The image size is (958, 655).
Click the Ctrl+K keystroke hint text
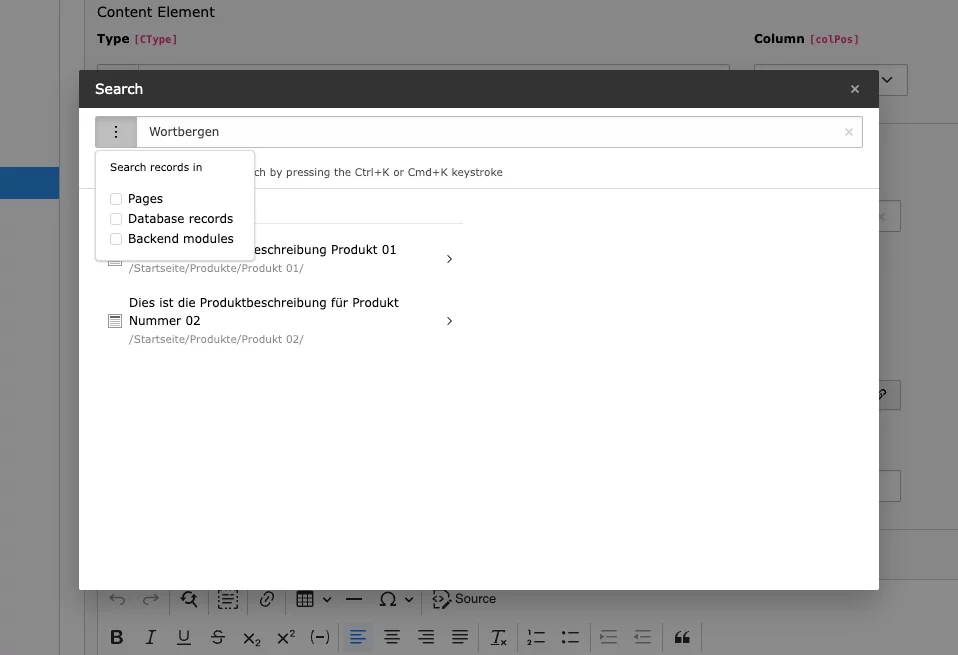tap(378, 172)
